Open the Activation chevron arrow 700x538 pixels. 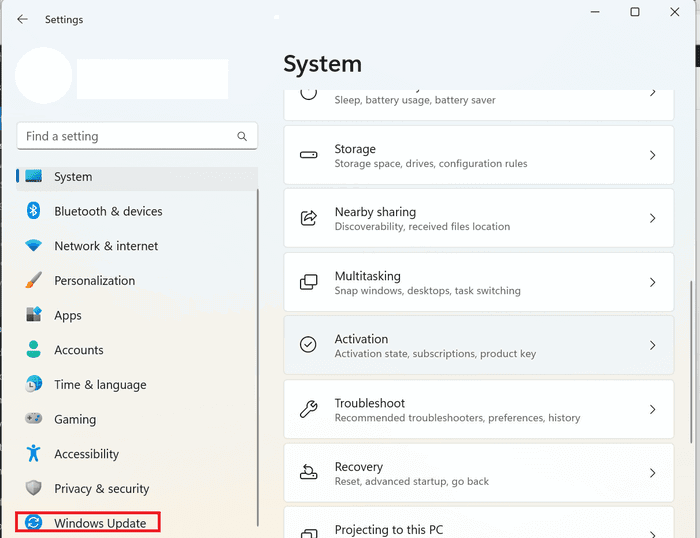pyautogui.click(x=653, y=345)
